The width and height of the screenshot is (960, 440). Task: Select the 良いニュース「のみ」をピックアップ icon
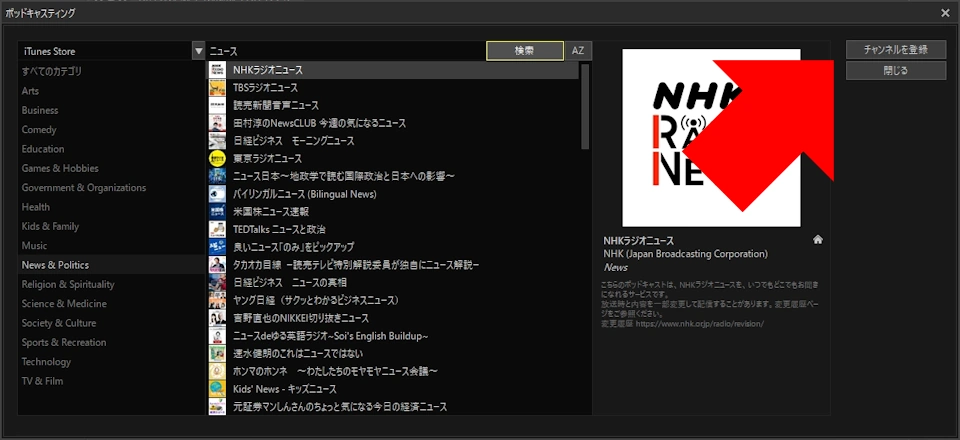point(217,247)
